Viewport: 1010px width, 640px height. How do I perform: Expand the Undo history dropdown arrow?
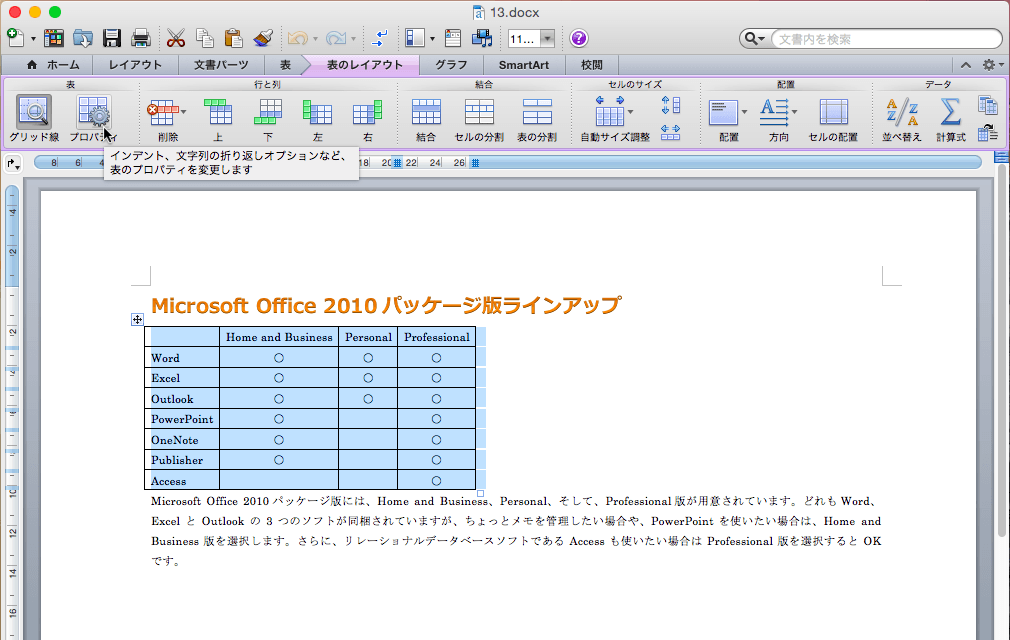[315, 39]
